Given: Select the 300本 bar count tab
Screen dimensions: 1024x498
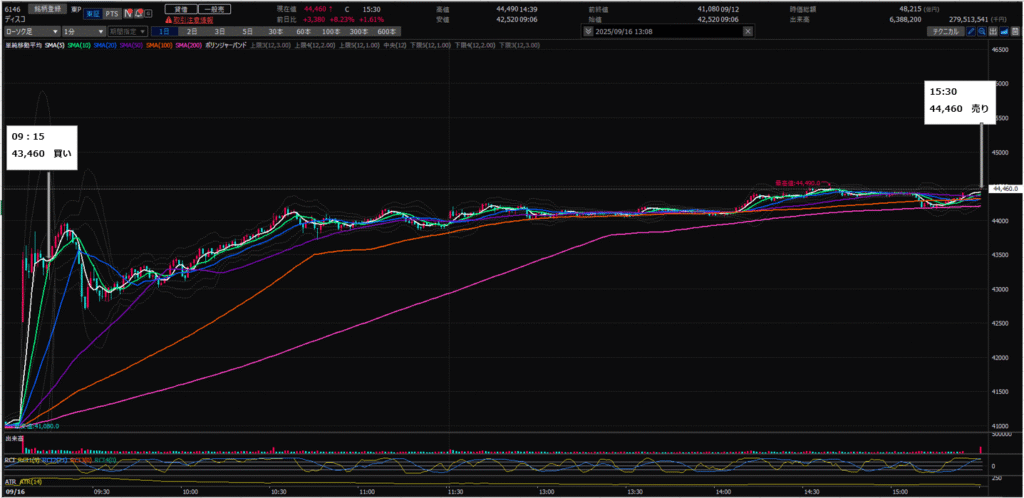Looking at the screenshot, I should [359, 31].
